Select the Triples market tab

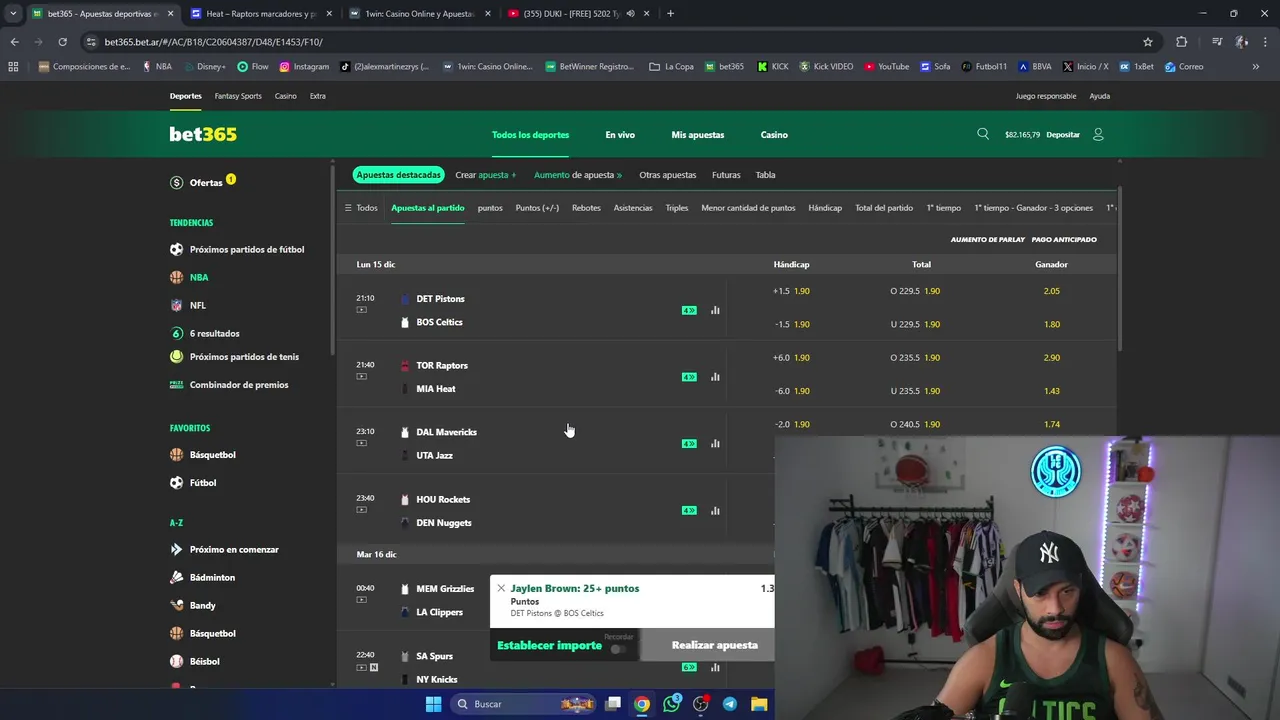coord(677,208)
